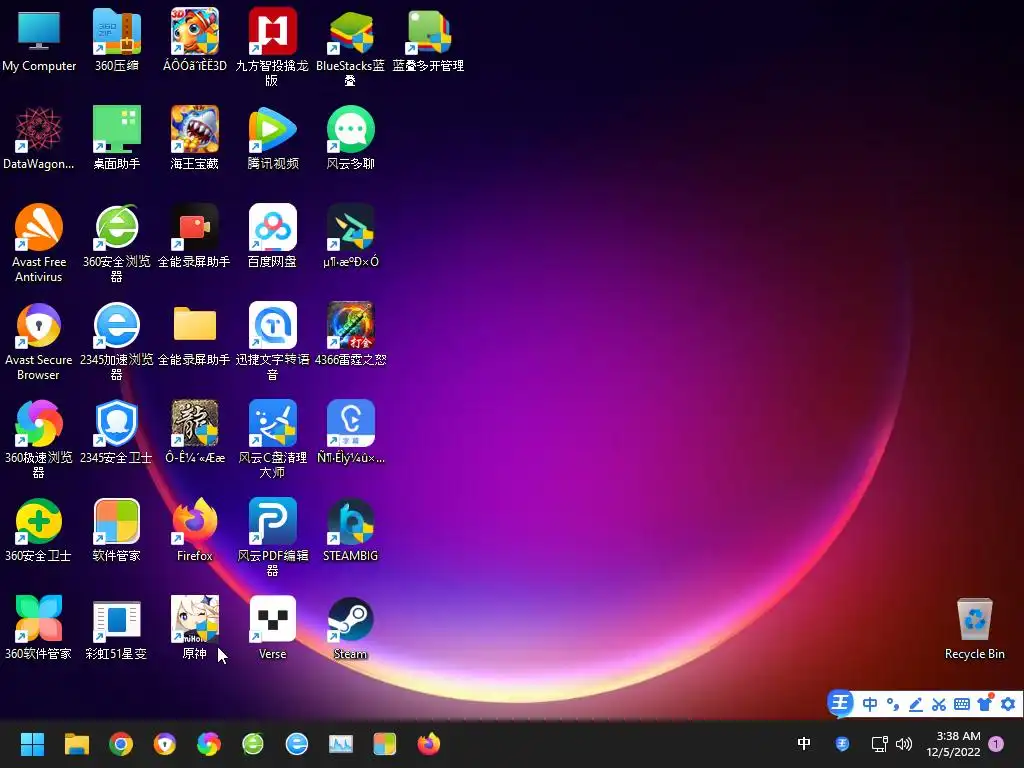The image size is (1024, 768).
Task: Open the Recycle Bin
Action: [974, 628]
